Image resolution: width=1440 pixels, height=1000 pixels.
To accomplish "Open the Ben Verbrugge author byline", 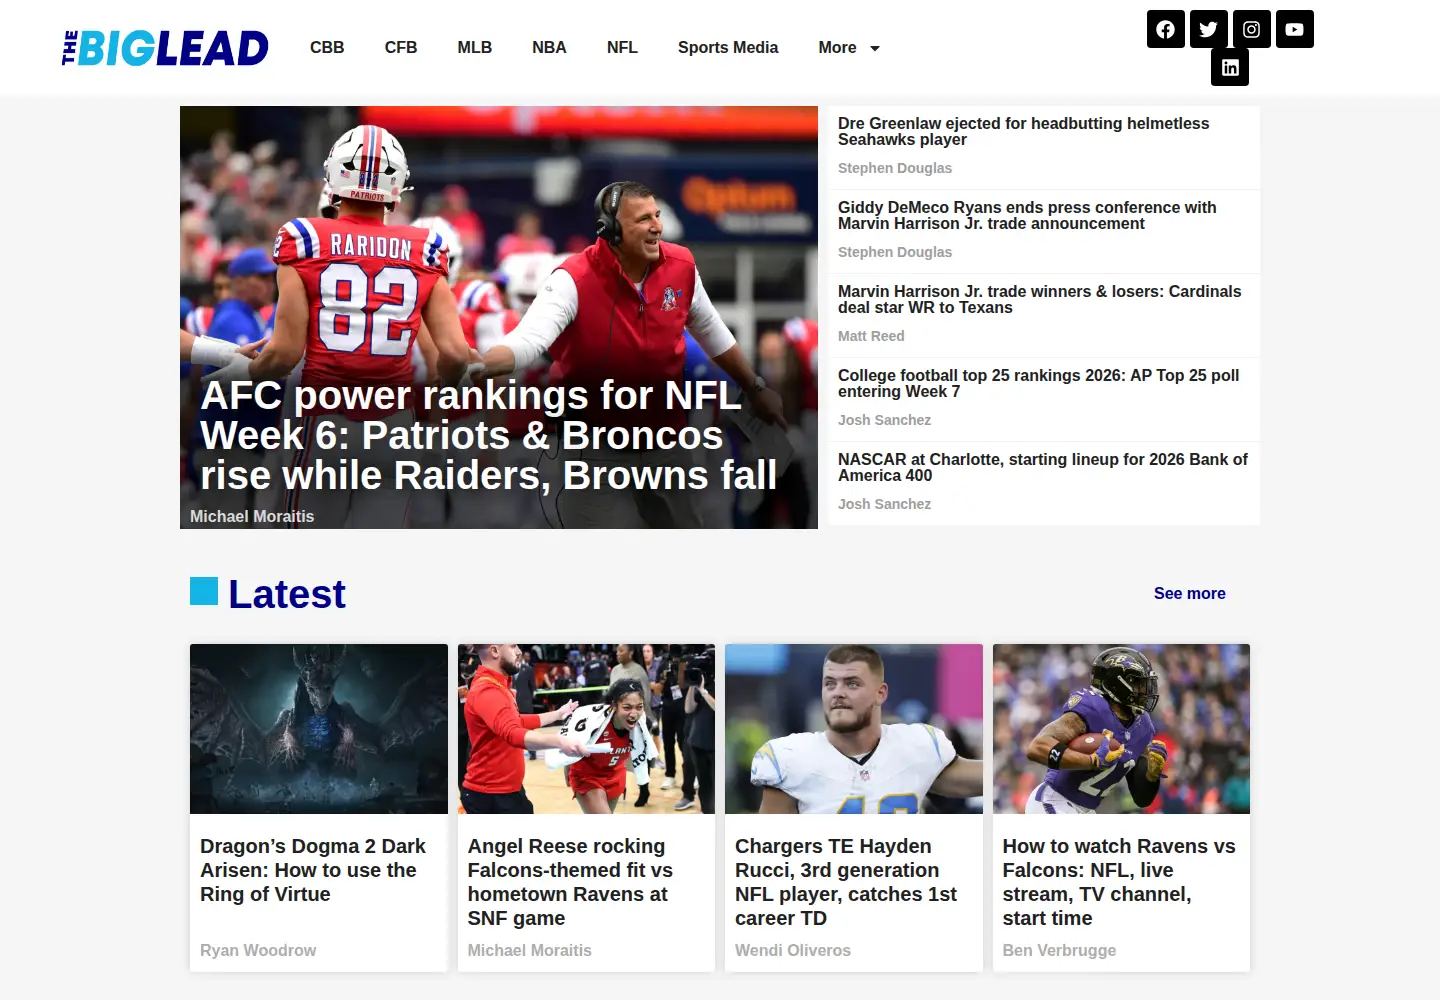I will pyautogui.click(x=1059, y=950).
